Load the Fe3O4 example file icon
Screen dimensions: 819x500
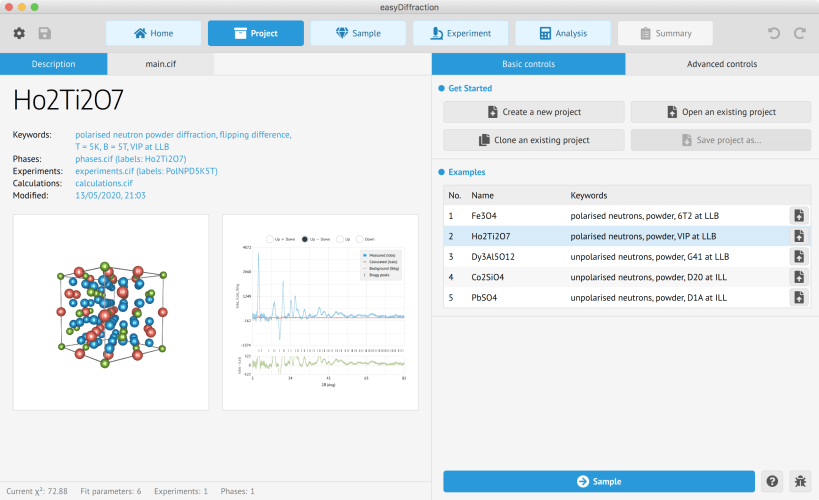[x=799, y=215]
